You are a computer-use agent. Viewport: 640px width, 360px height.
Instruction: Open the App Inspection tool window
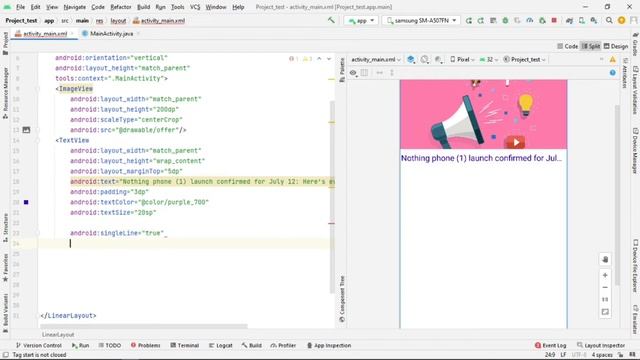pos(329,345)
